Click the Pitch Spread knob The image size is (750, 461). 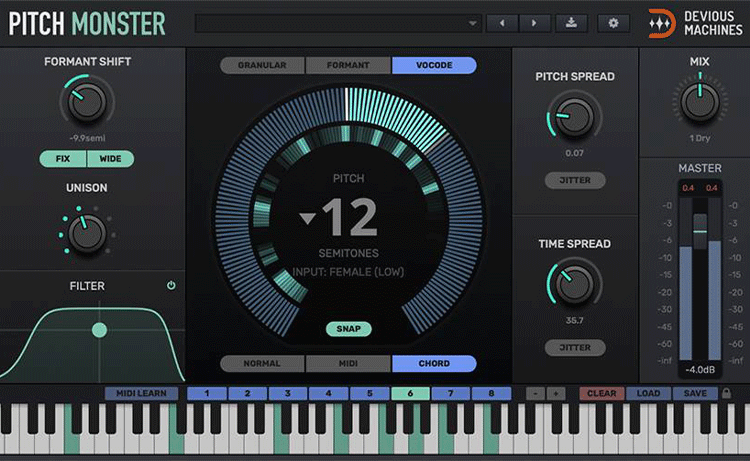[x=574, y=117]
